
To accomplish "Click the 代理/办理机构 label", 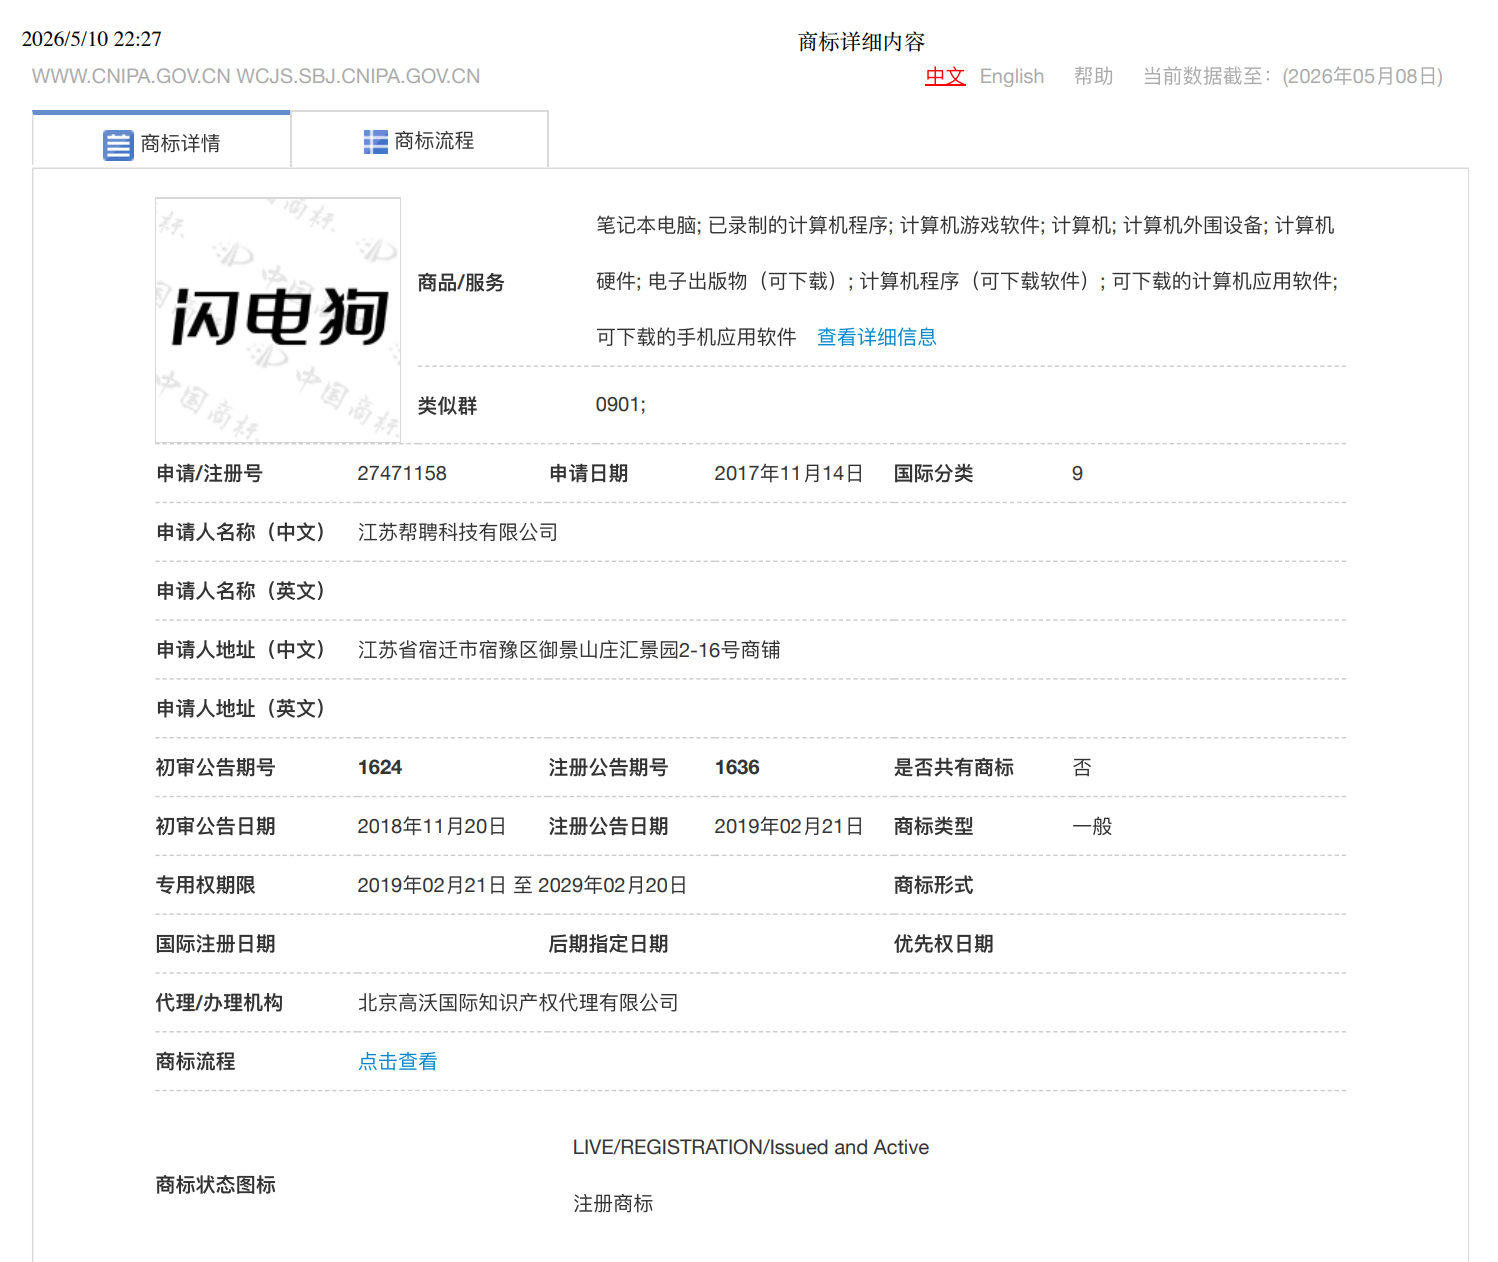I will (x=219, y=1002).
